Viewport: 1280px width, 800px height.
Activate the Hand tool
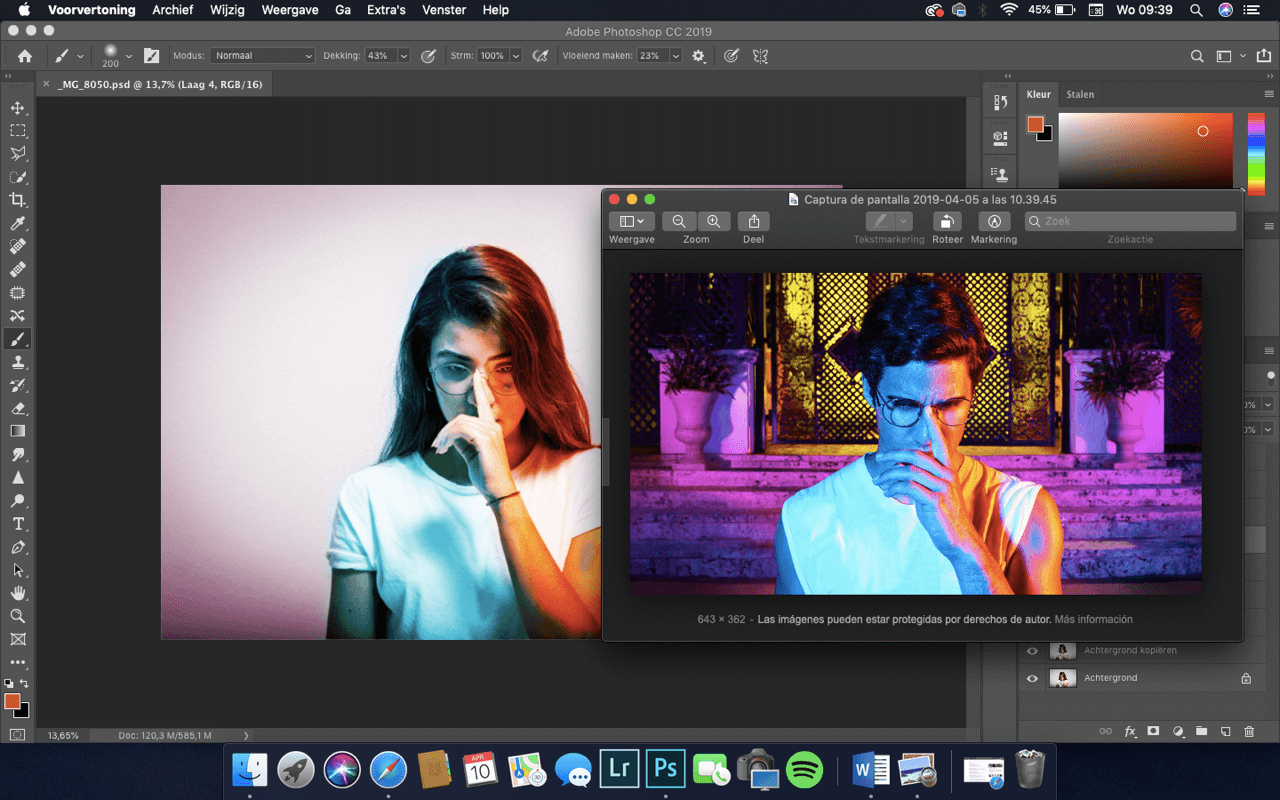(x=18, y=593)
